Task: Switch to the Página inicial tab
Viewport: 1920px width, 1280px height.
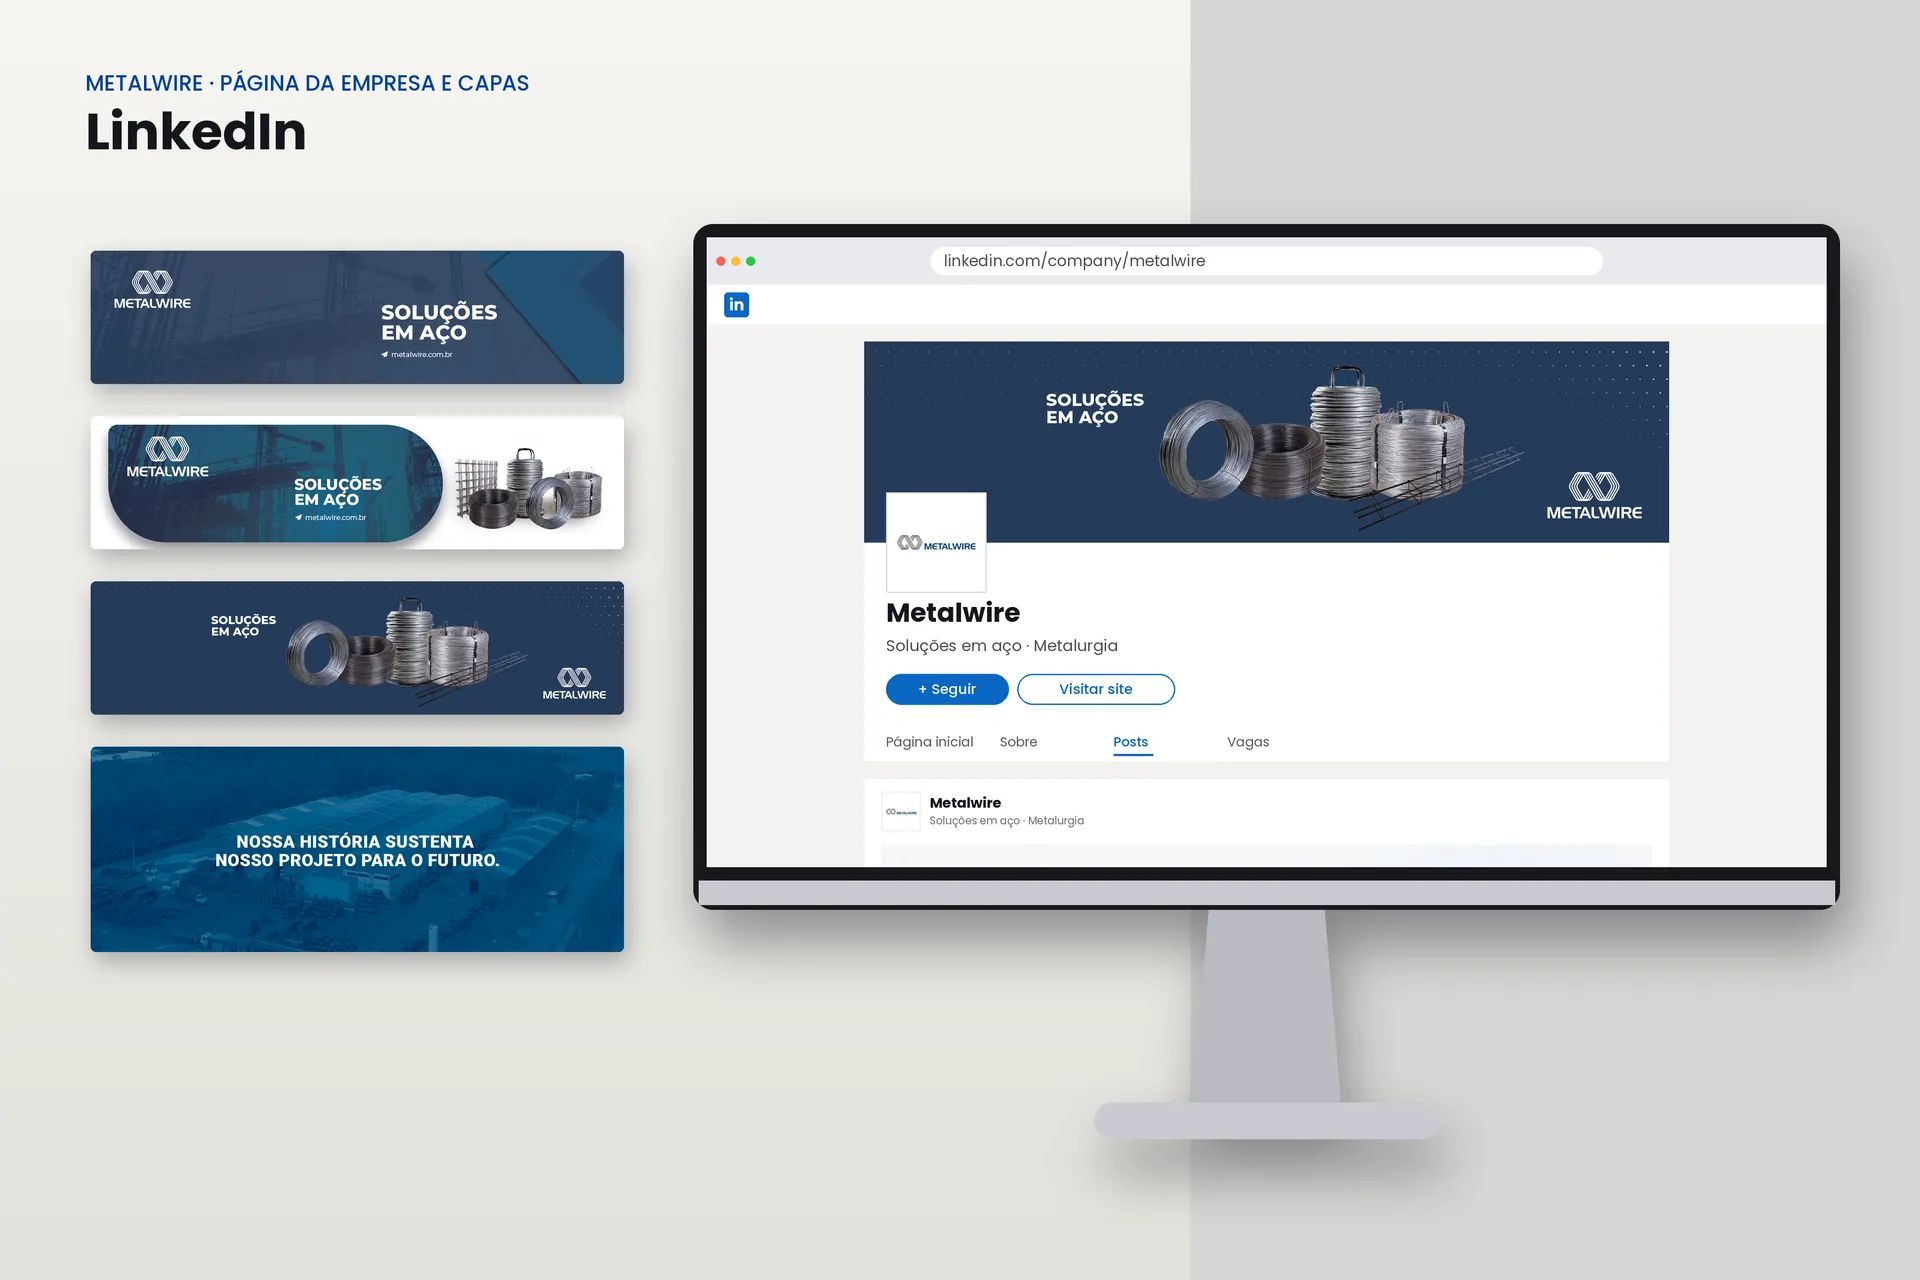Action: coord(929,742)
